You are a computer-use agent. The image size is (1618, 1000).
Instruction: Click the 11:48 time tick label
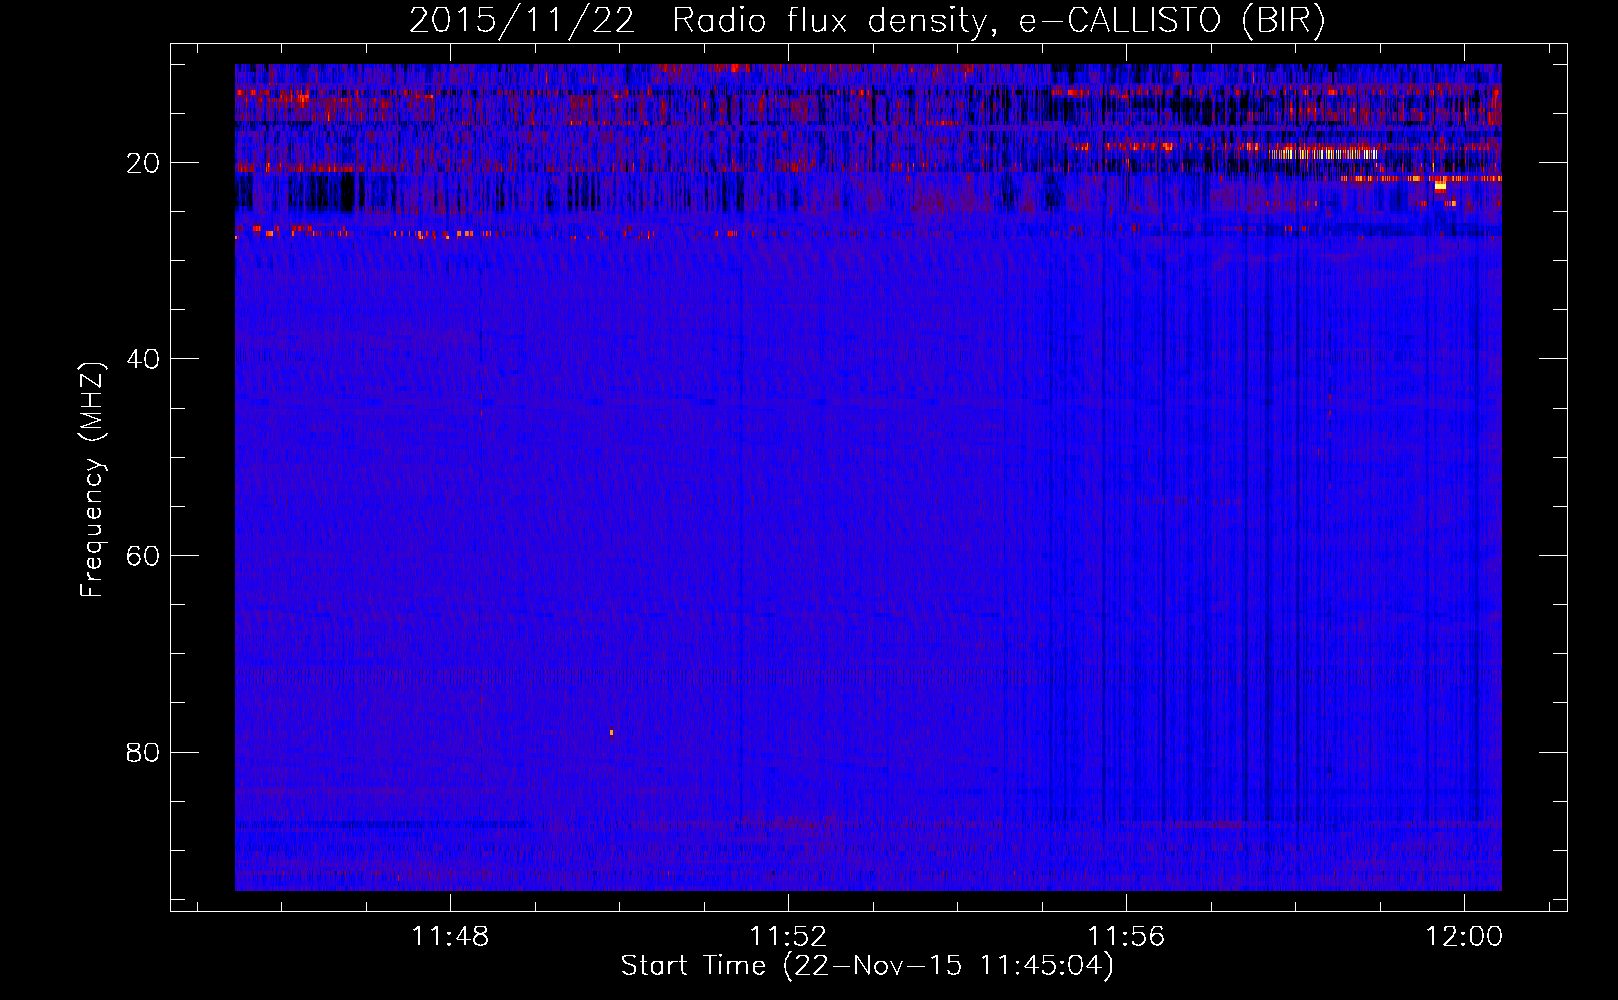point(450,937)
